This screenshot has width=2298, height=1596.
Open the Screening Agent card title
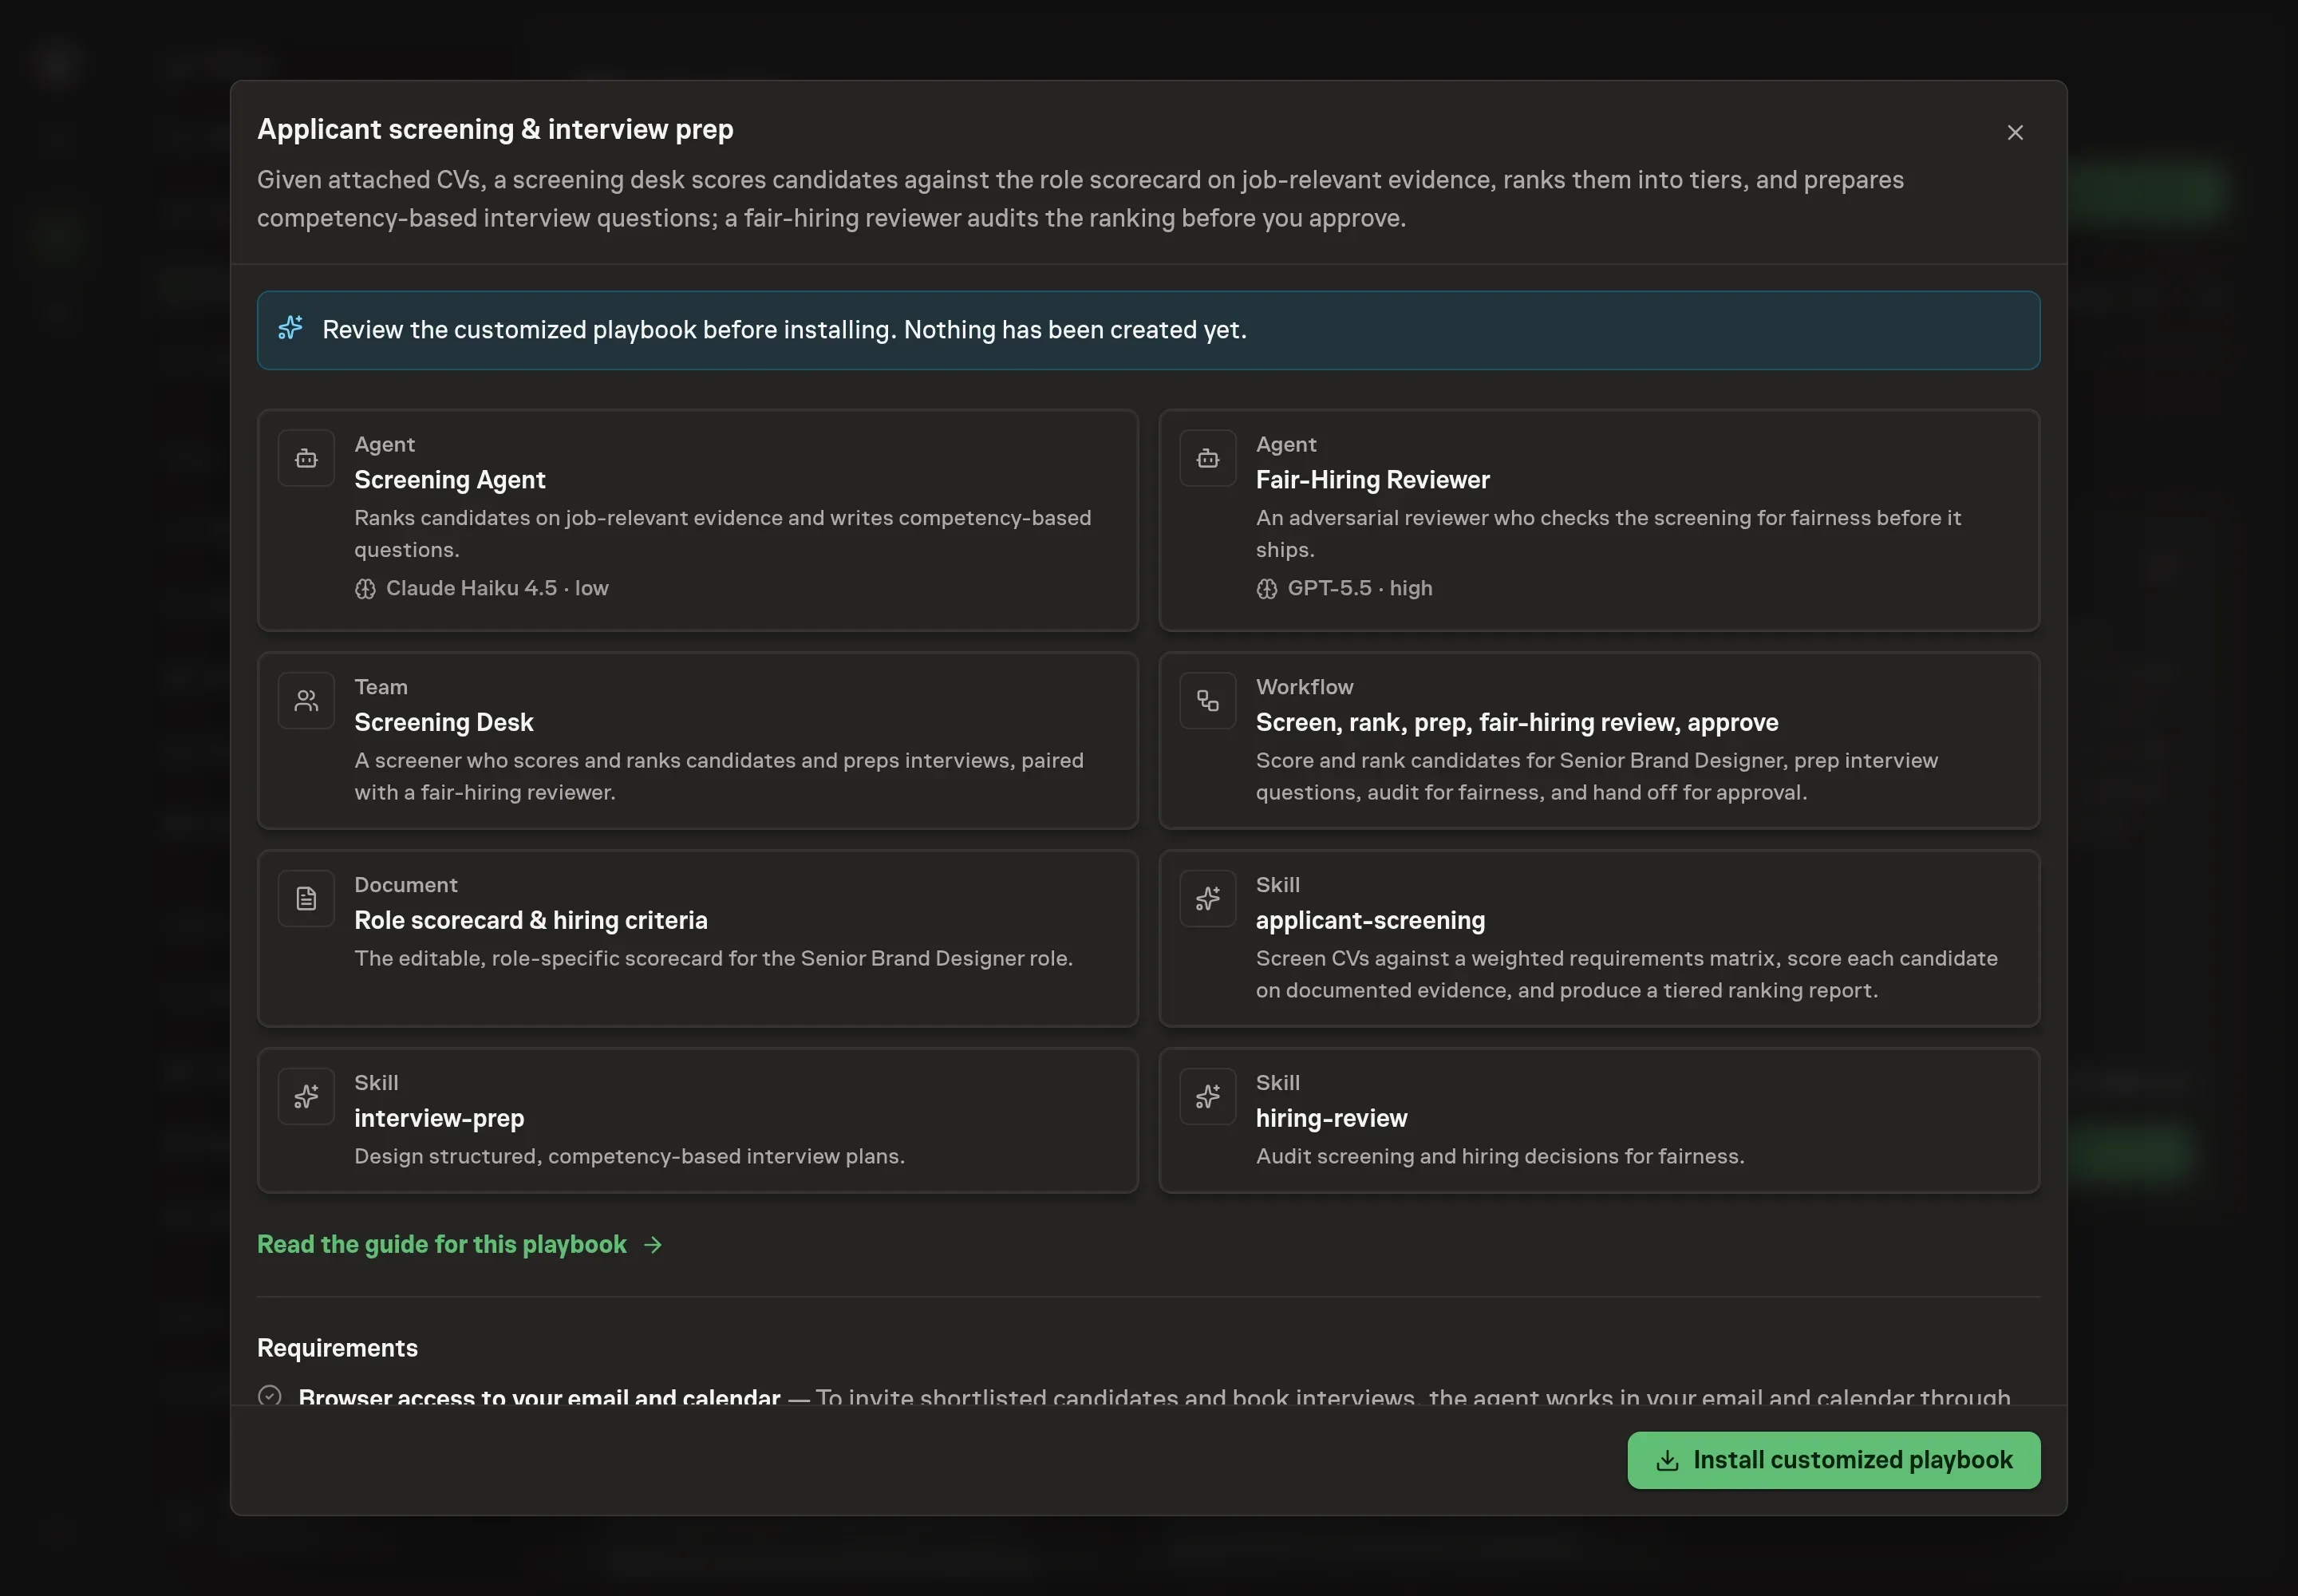point(449,480)
